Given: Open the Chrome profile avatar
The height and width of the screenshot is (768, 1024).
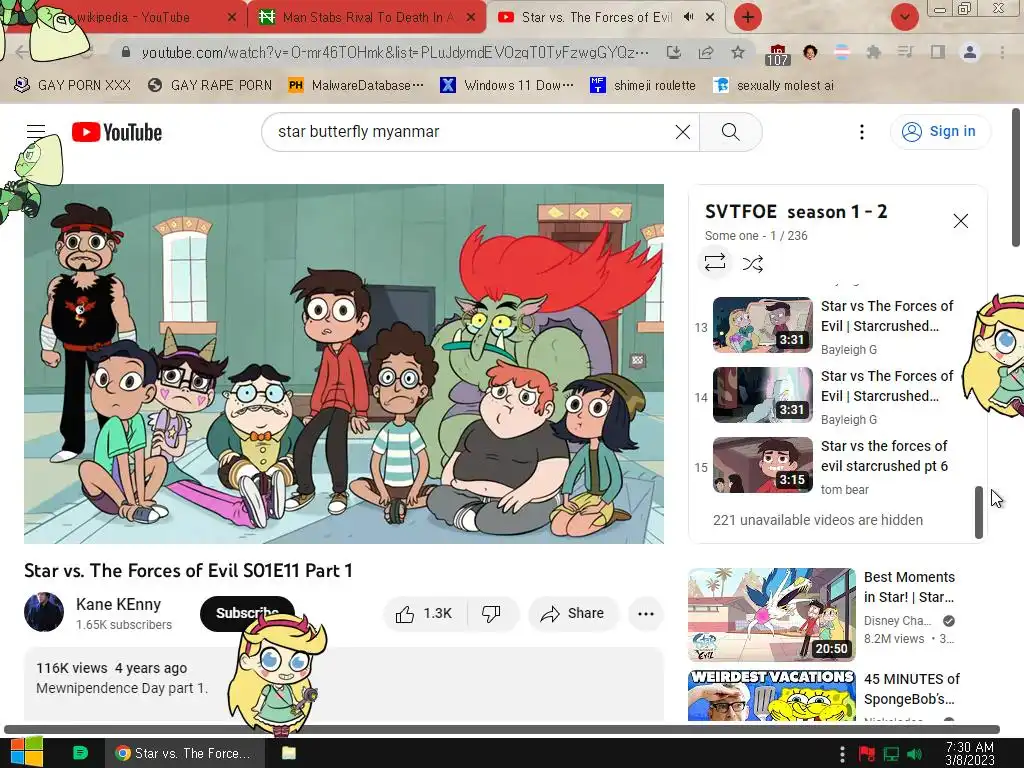Looking at the screenshot, I should pos(970,52).
